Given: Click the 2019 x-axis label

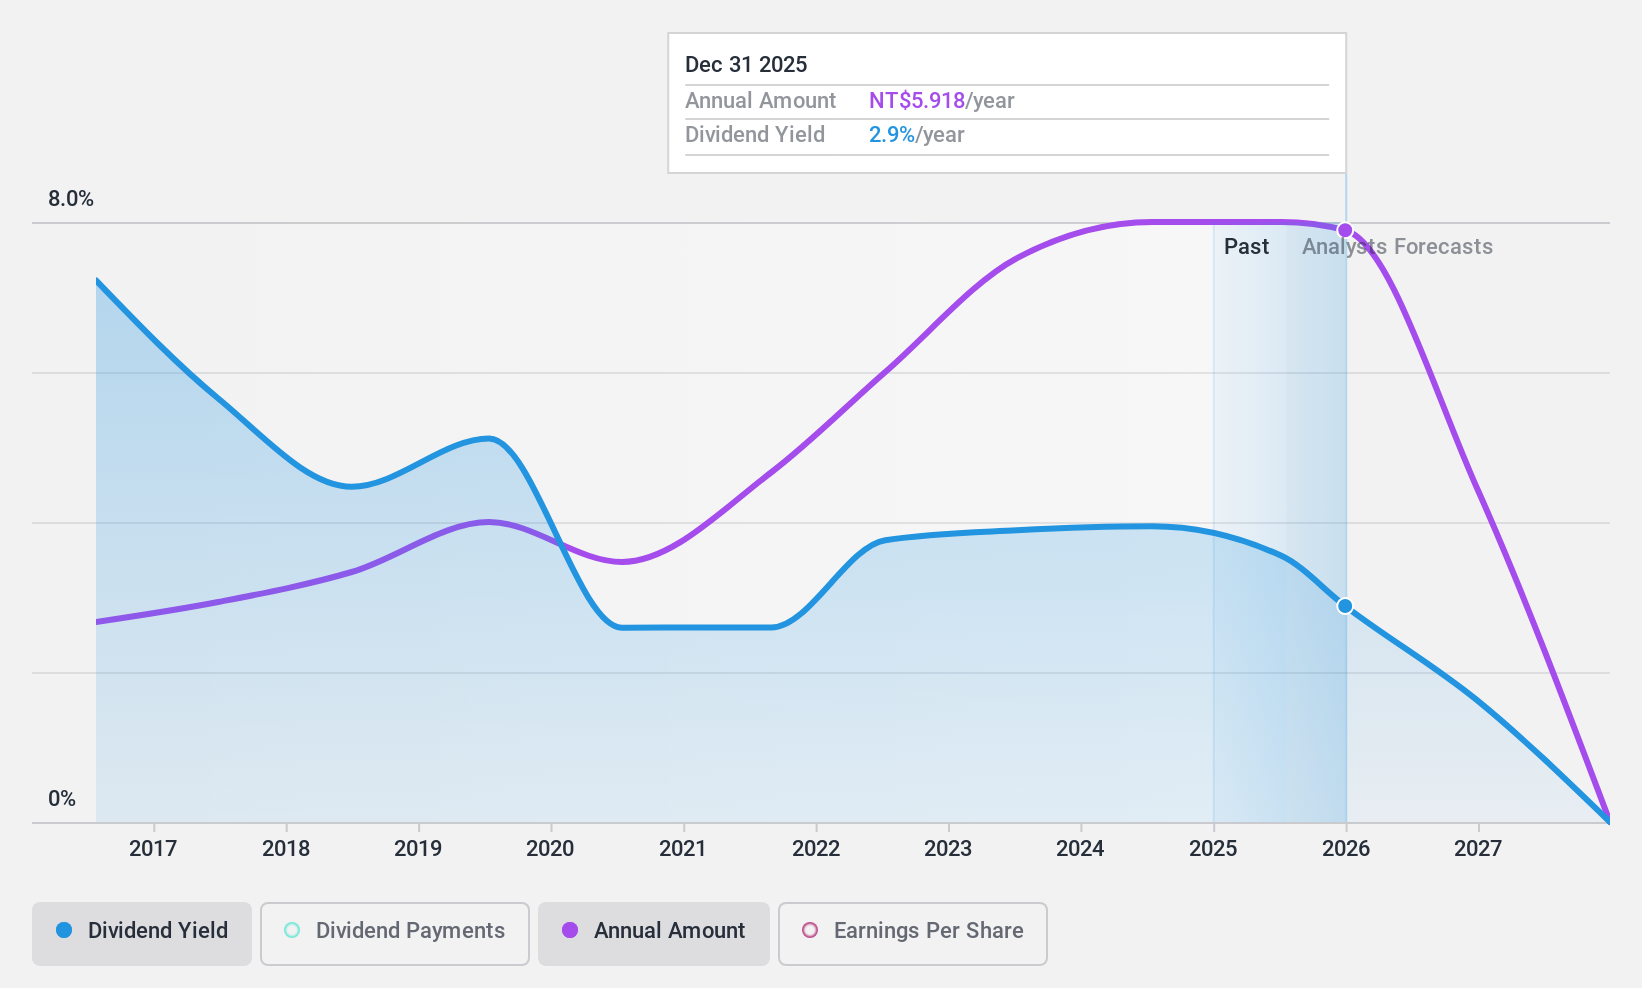Looking at the screenshot, I should point(418,849).
